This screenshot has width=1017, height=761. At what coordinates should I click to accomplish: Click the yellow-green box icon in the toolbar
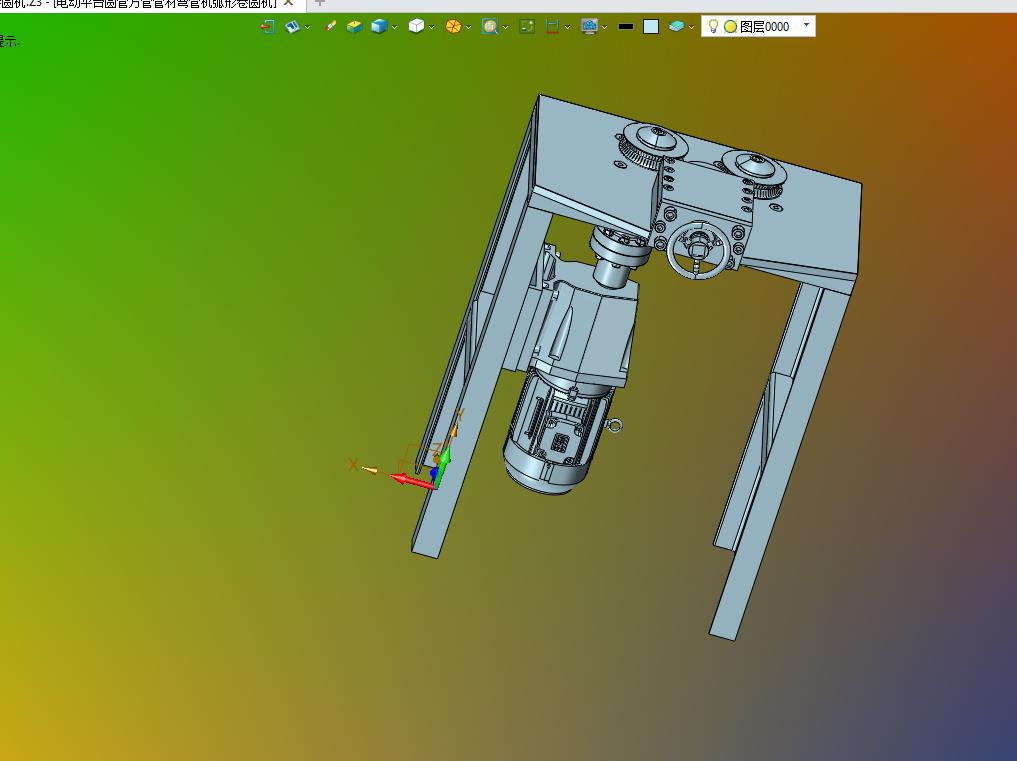click(354, 27)
